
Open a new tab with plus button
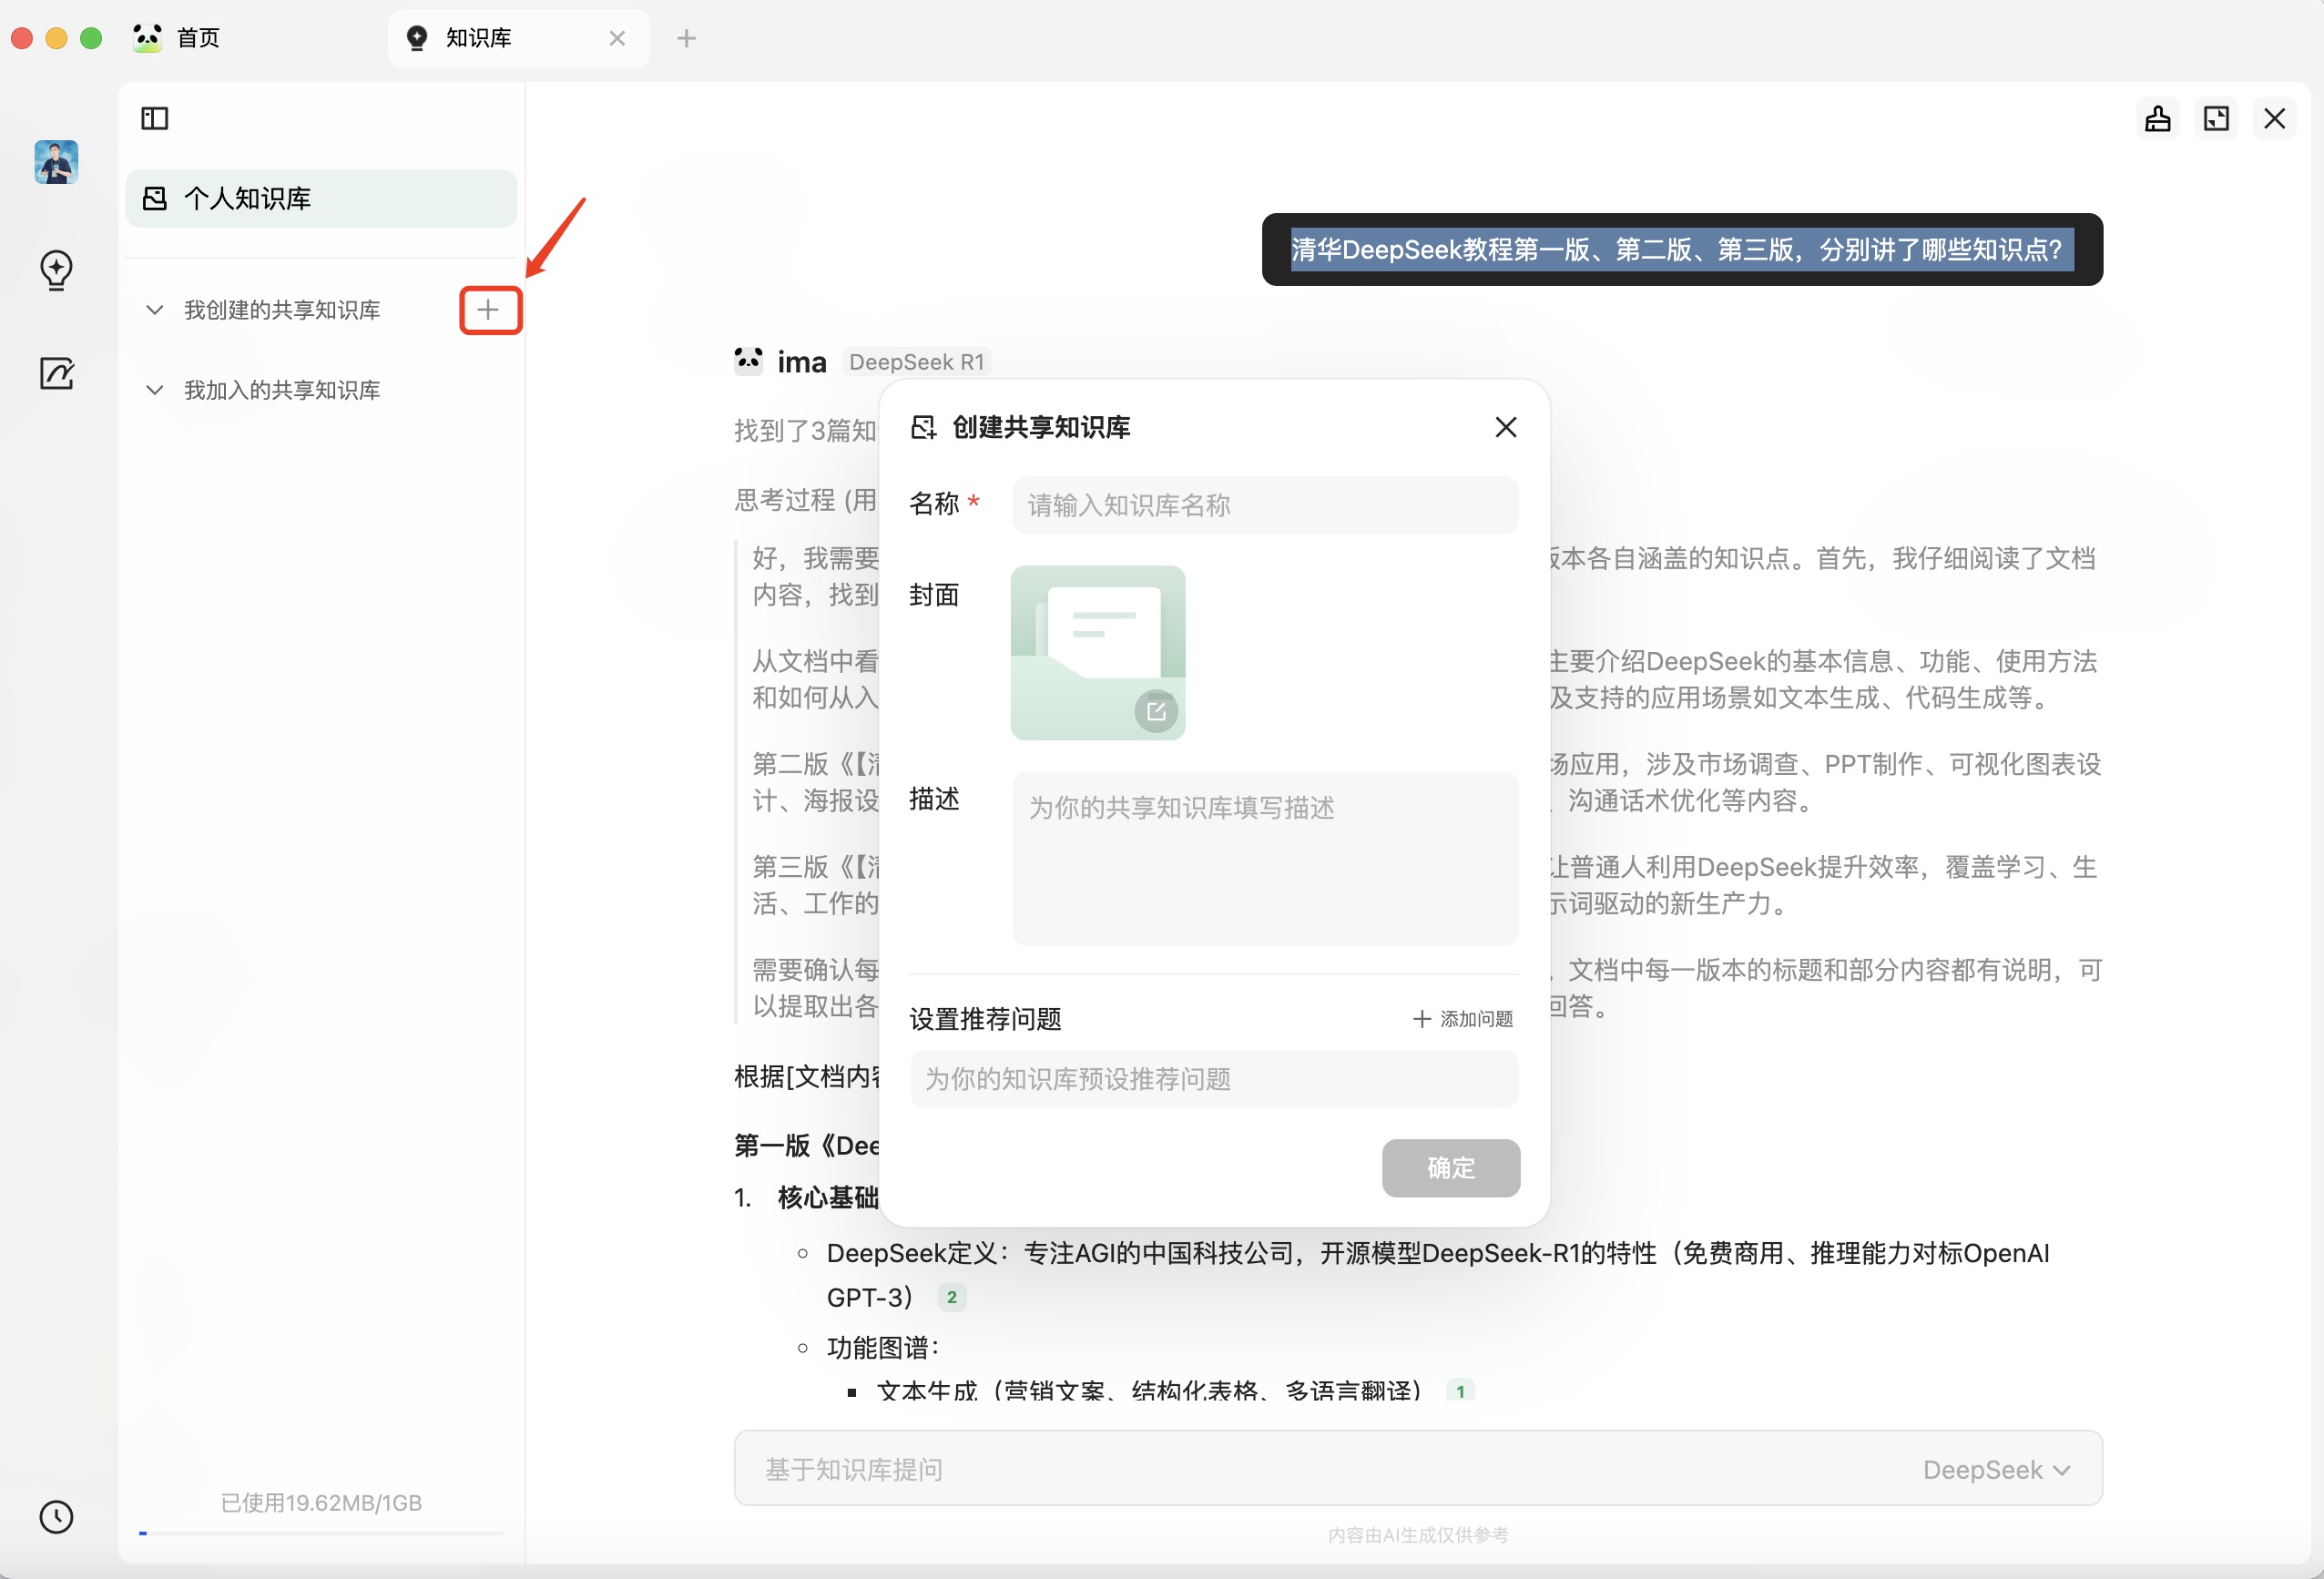pyautogui.click(x=686, y=38)
